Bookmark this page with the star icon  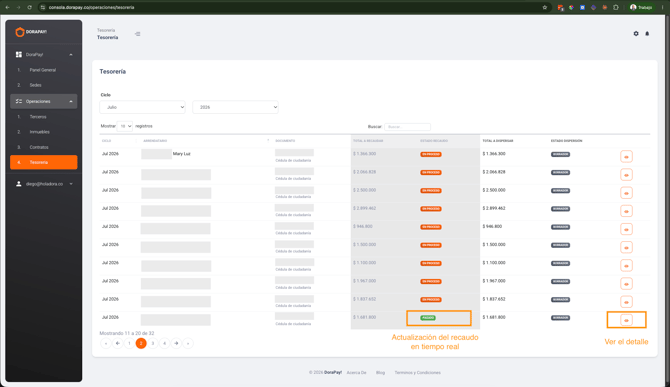pos(544,7)
